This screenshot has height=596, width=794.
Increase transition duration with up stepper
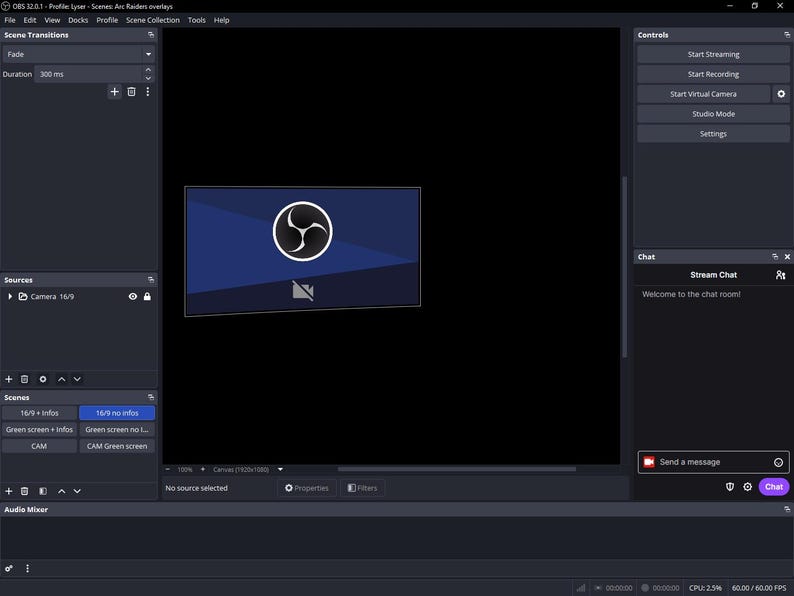pos(148,70)
